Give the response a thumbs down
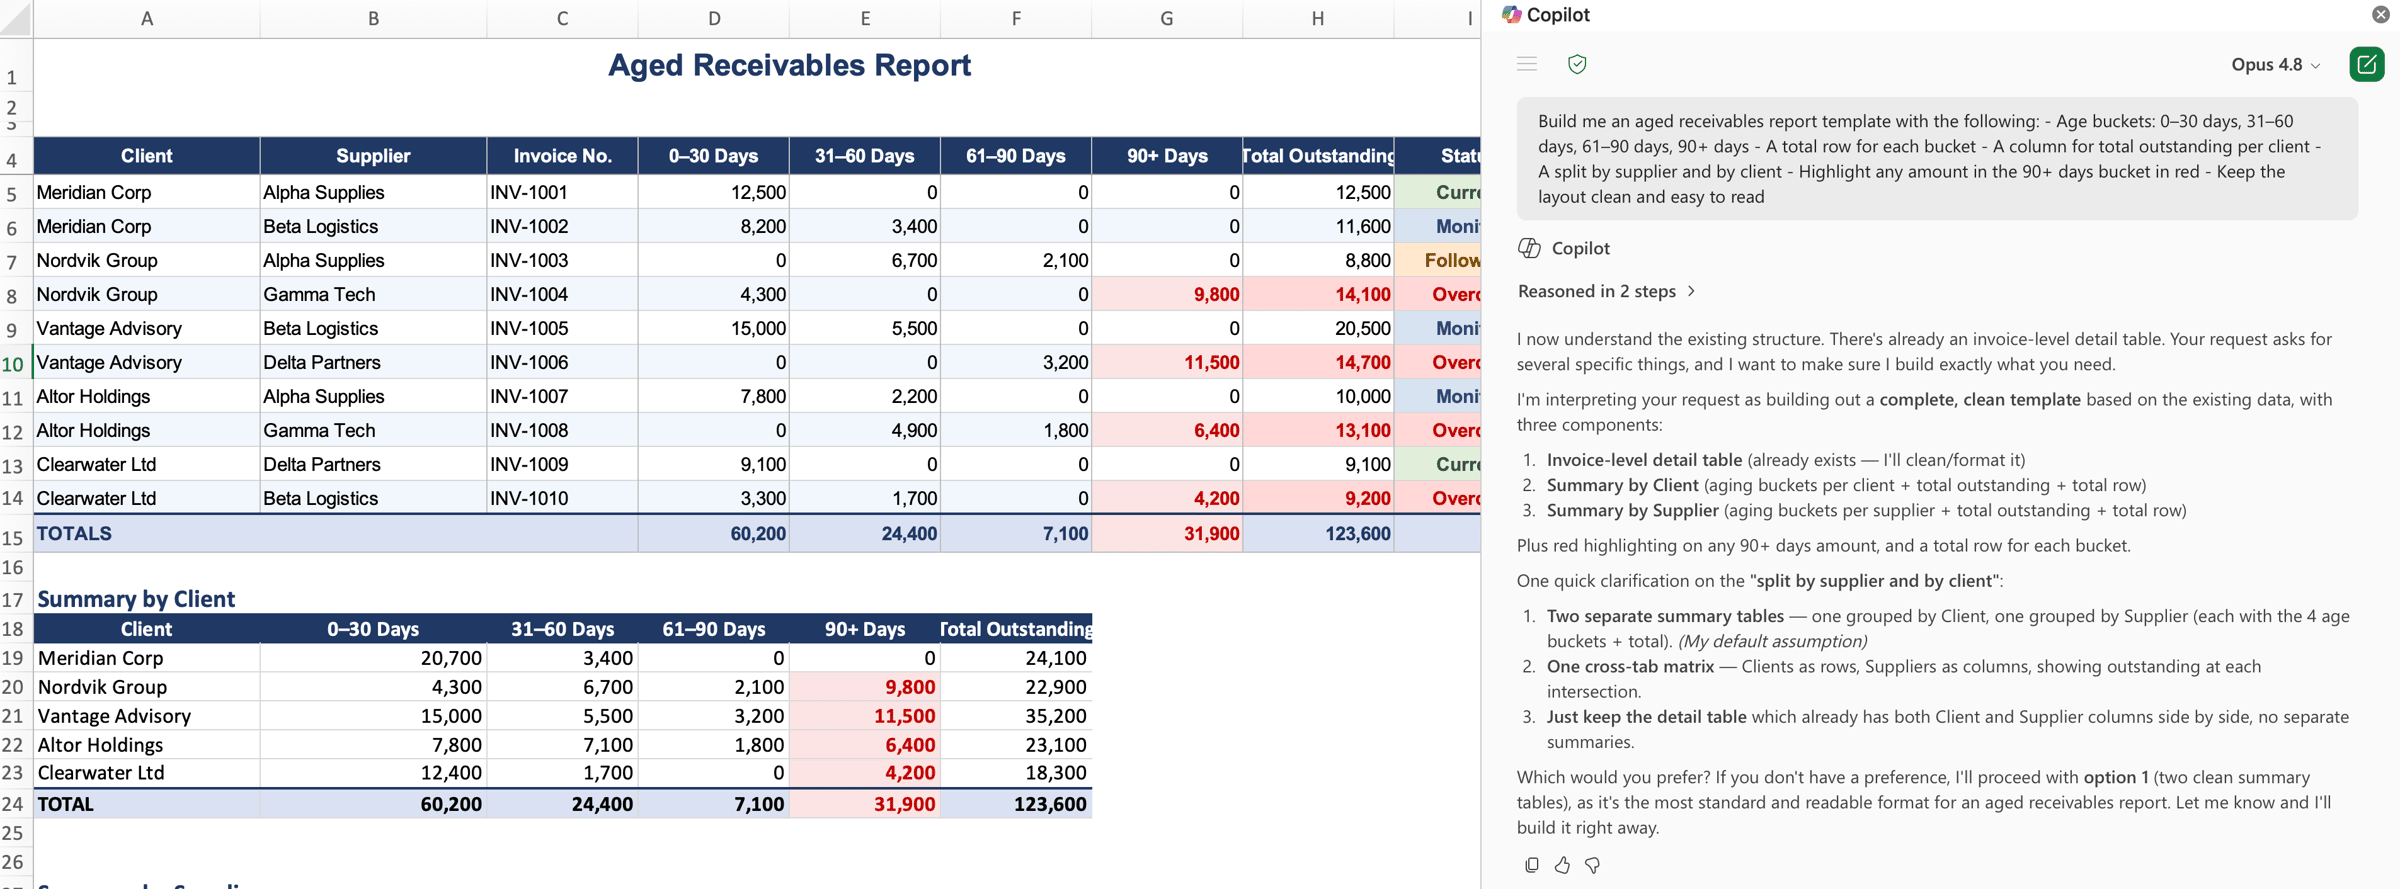Screen dimensions: 2400x889 [x=1592, y=865]
